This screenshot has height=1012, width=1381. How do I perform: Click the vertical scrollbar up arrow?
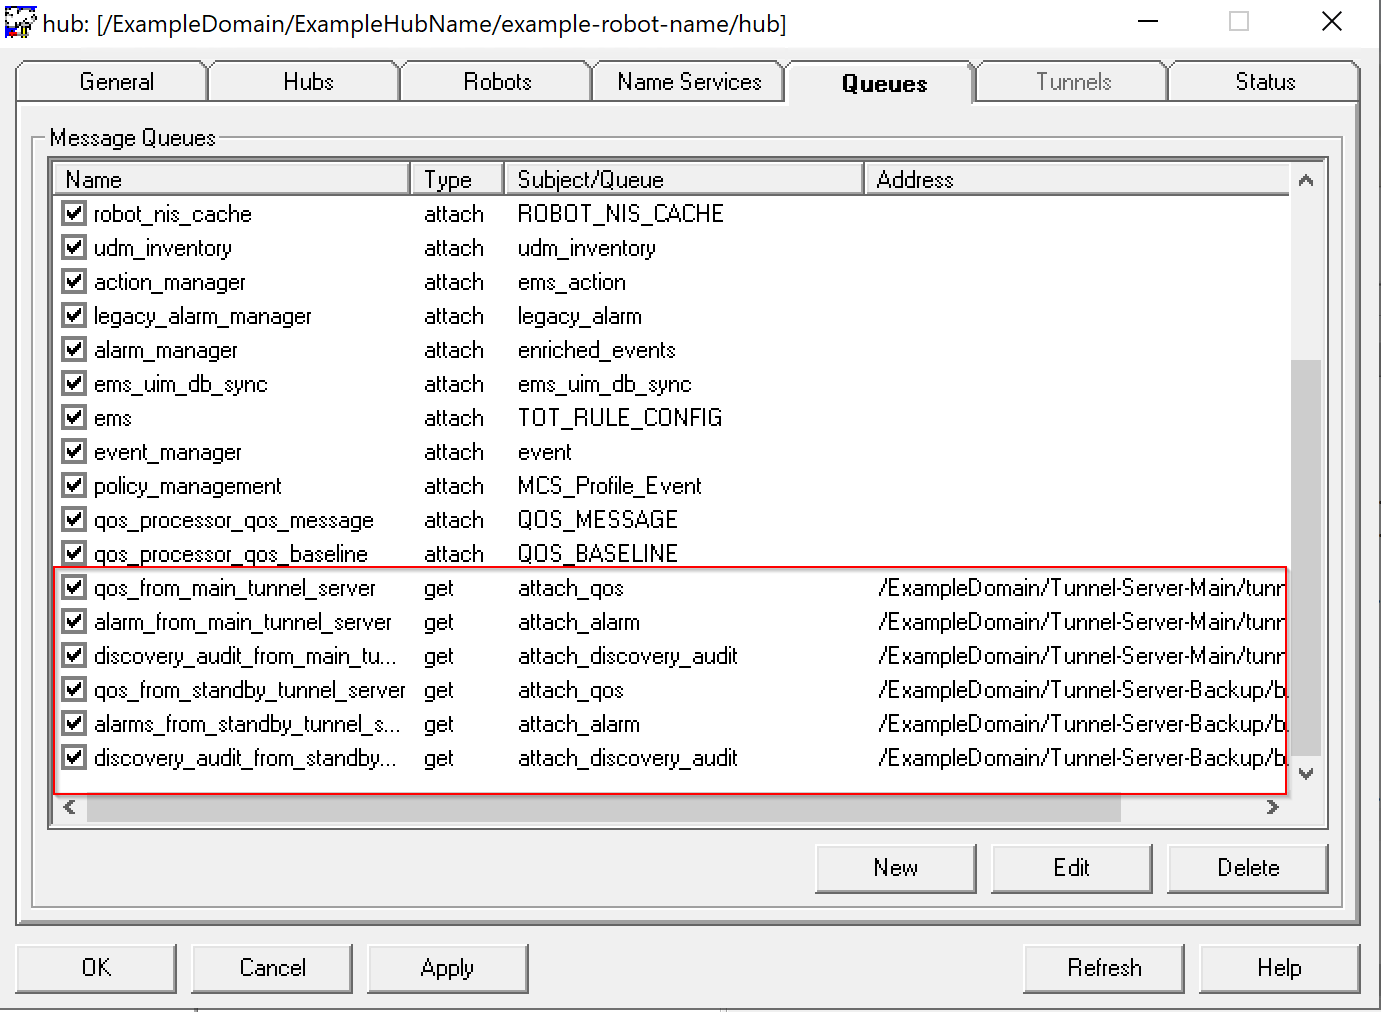tap(1305, 180)
